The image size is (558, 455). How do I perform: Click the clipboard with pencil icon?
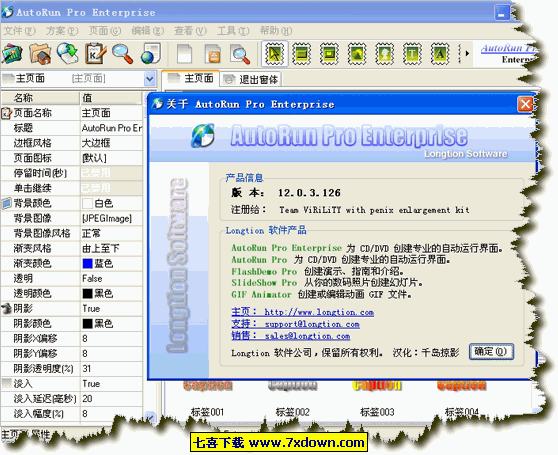tap(96, 54)
